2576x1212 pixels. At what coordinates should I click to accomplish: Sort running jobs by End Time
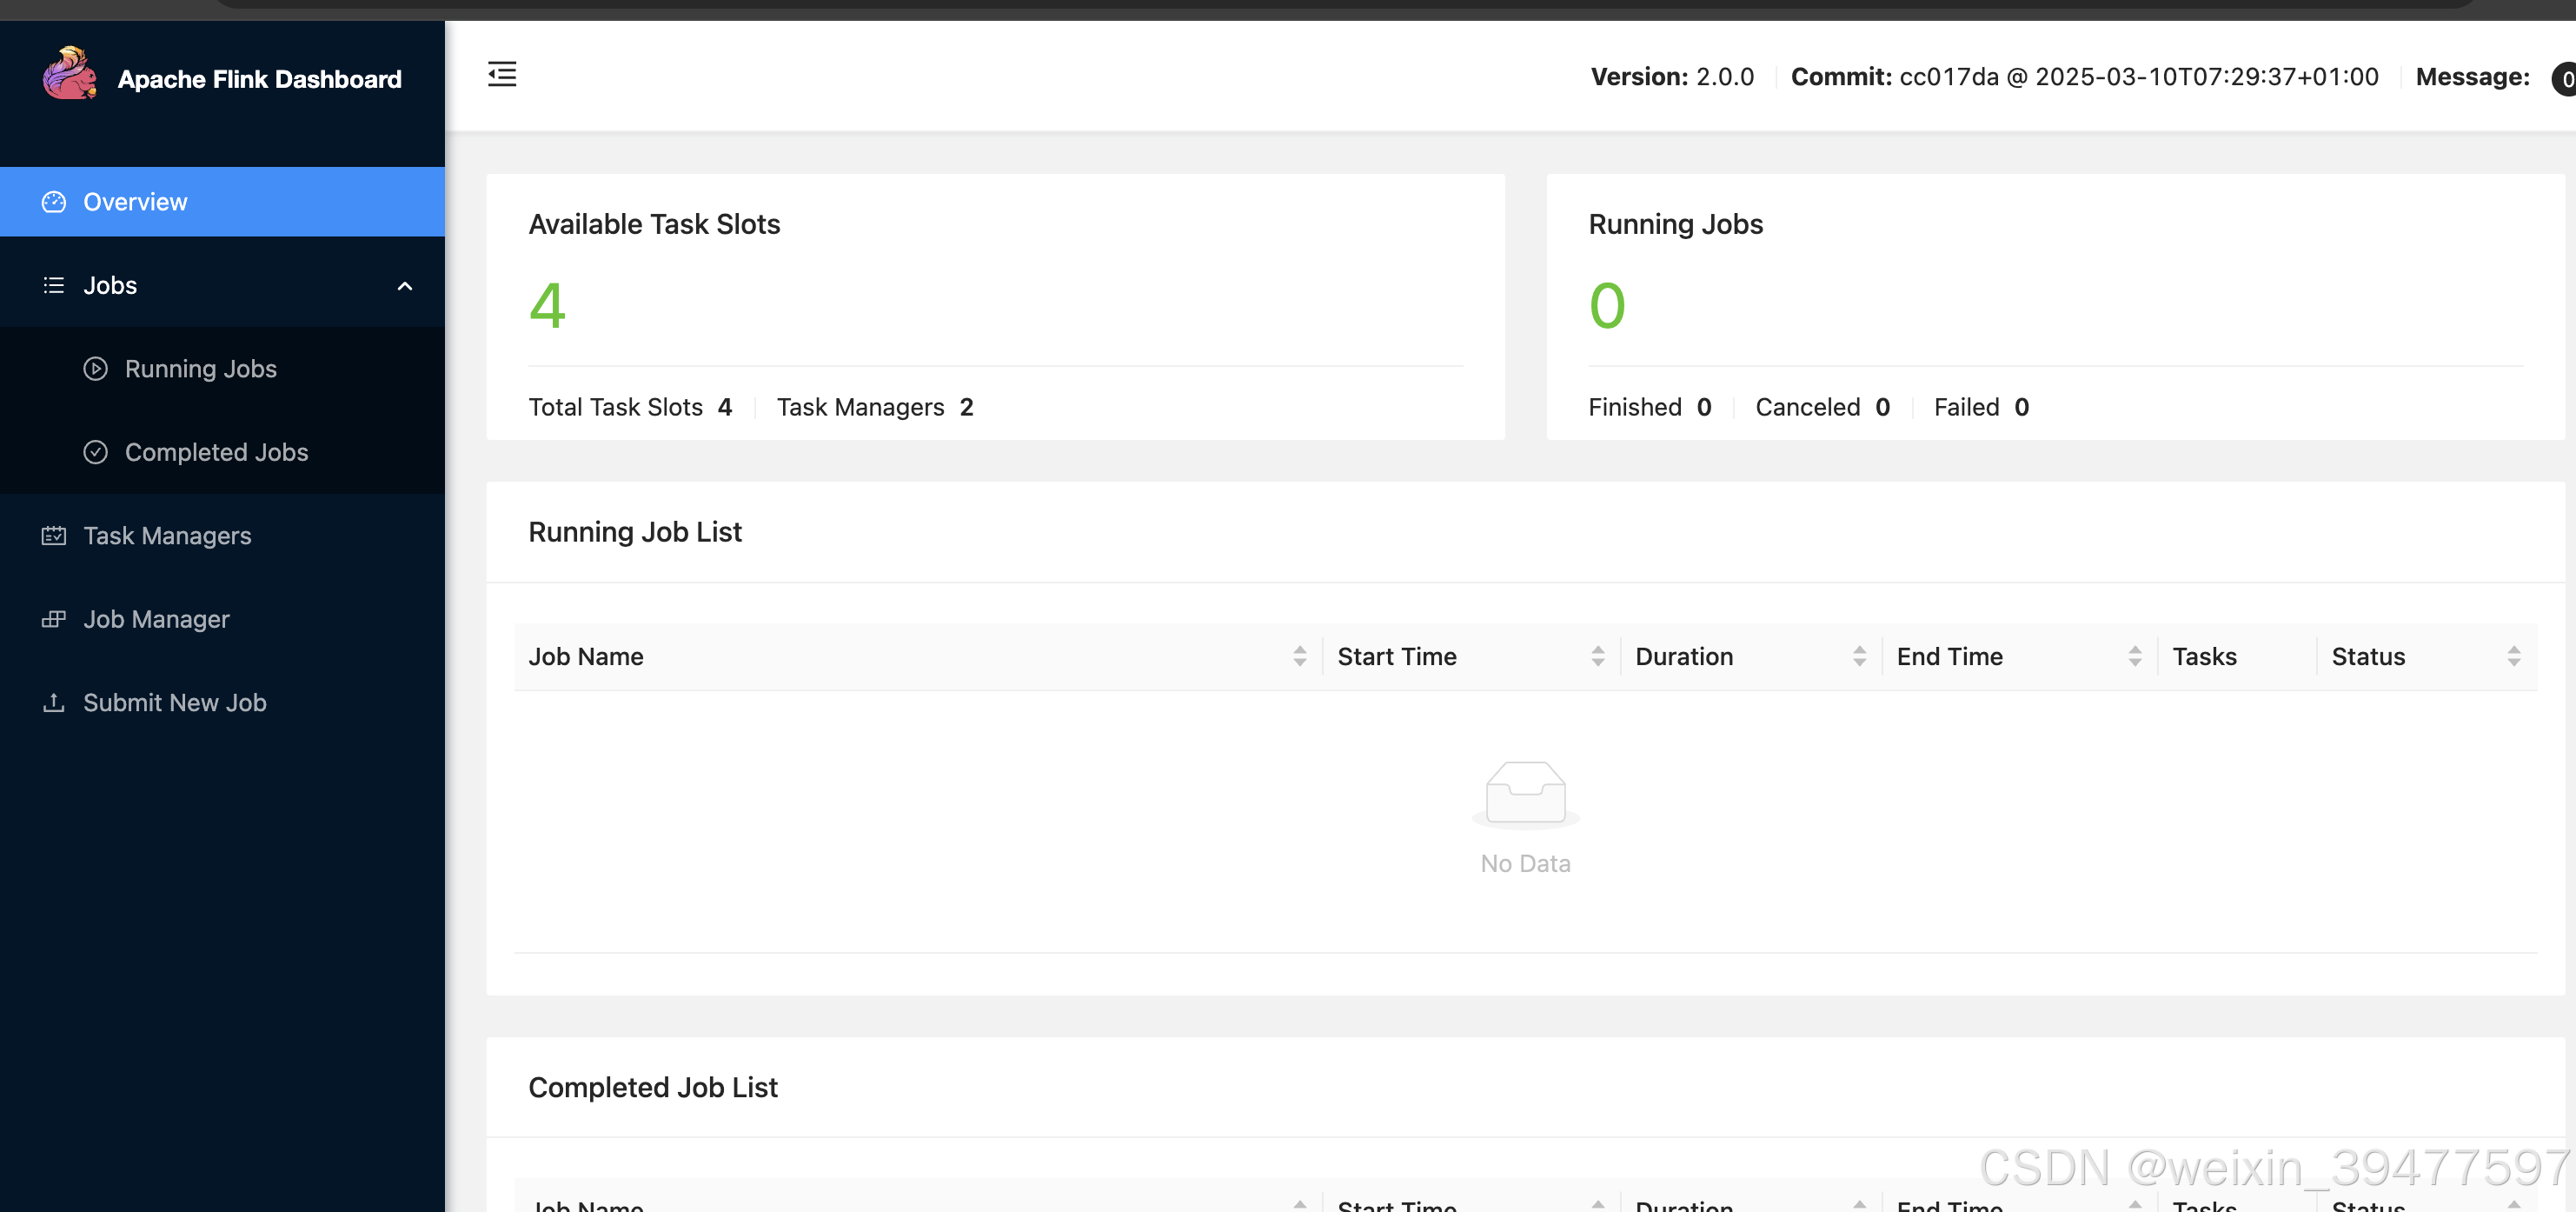(2134, 657)
